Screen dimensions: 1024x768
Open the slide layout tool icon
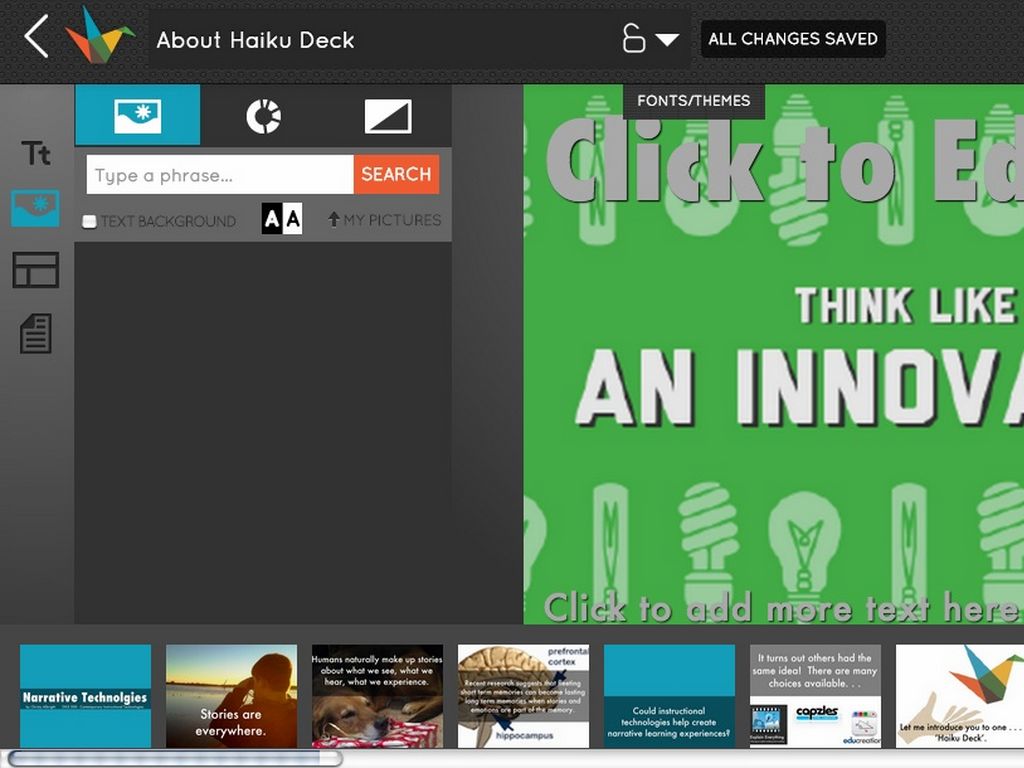35,270
